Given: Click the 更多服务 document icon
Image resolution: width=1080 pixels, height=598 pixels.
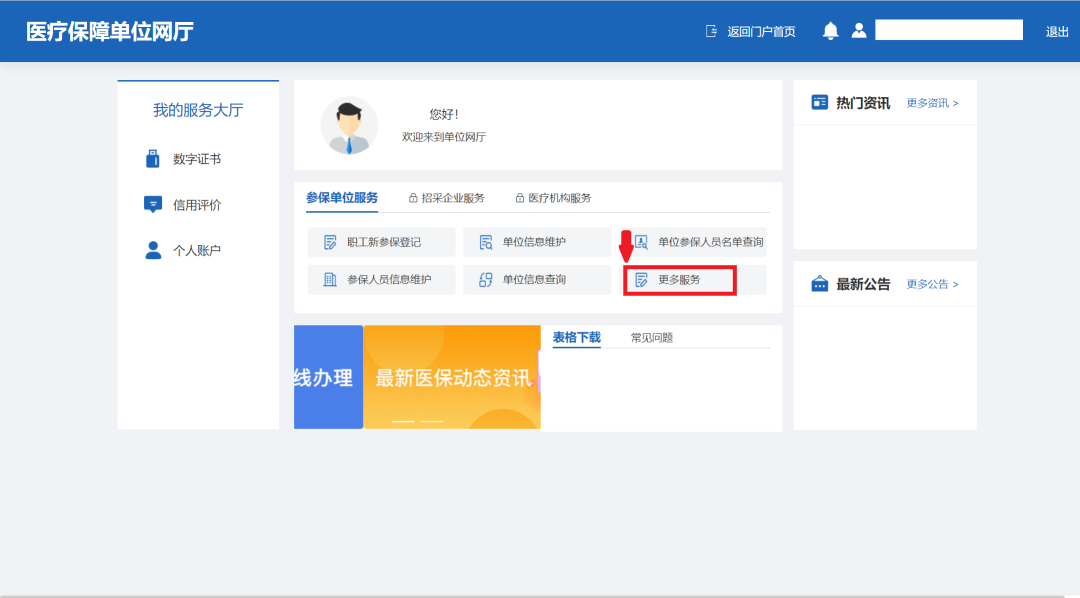Looking at the screenshot, I should [x=641, y=280].
